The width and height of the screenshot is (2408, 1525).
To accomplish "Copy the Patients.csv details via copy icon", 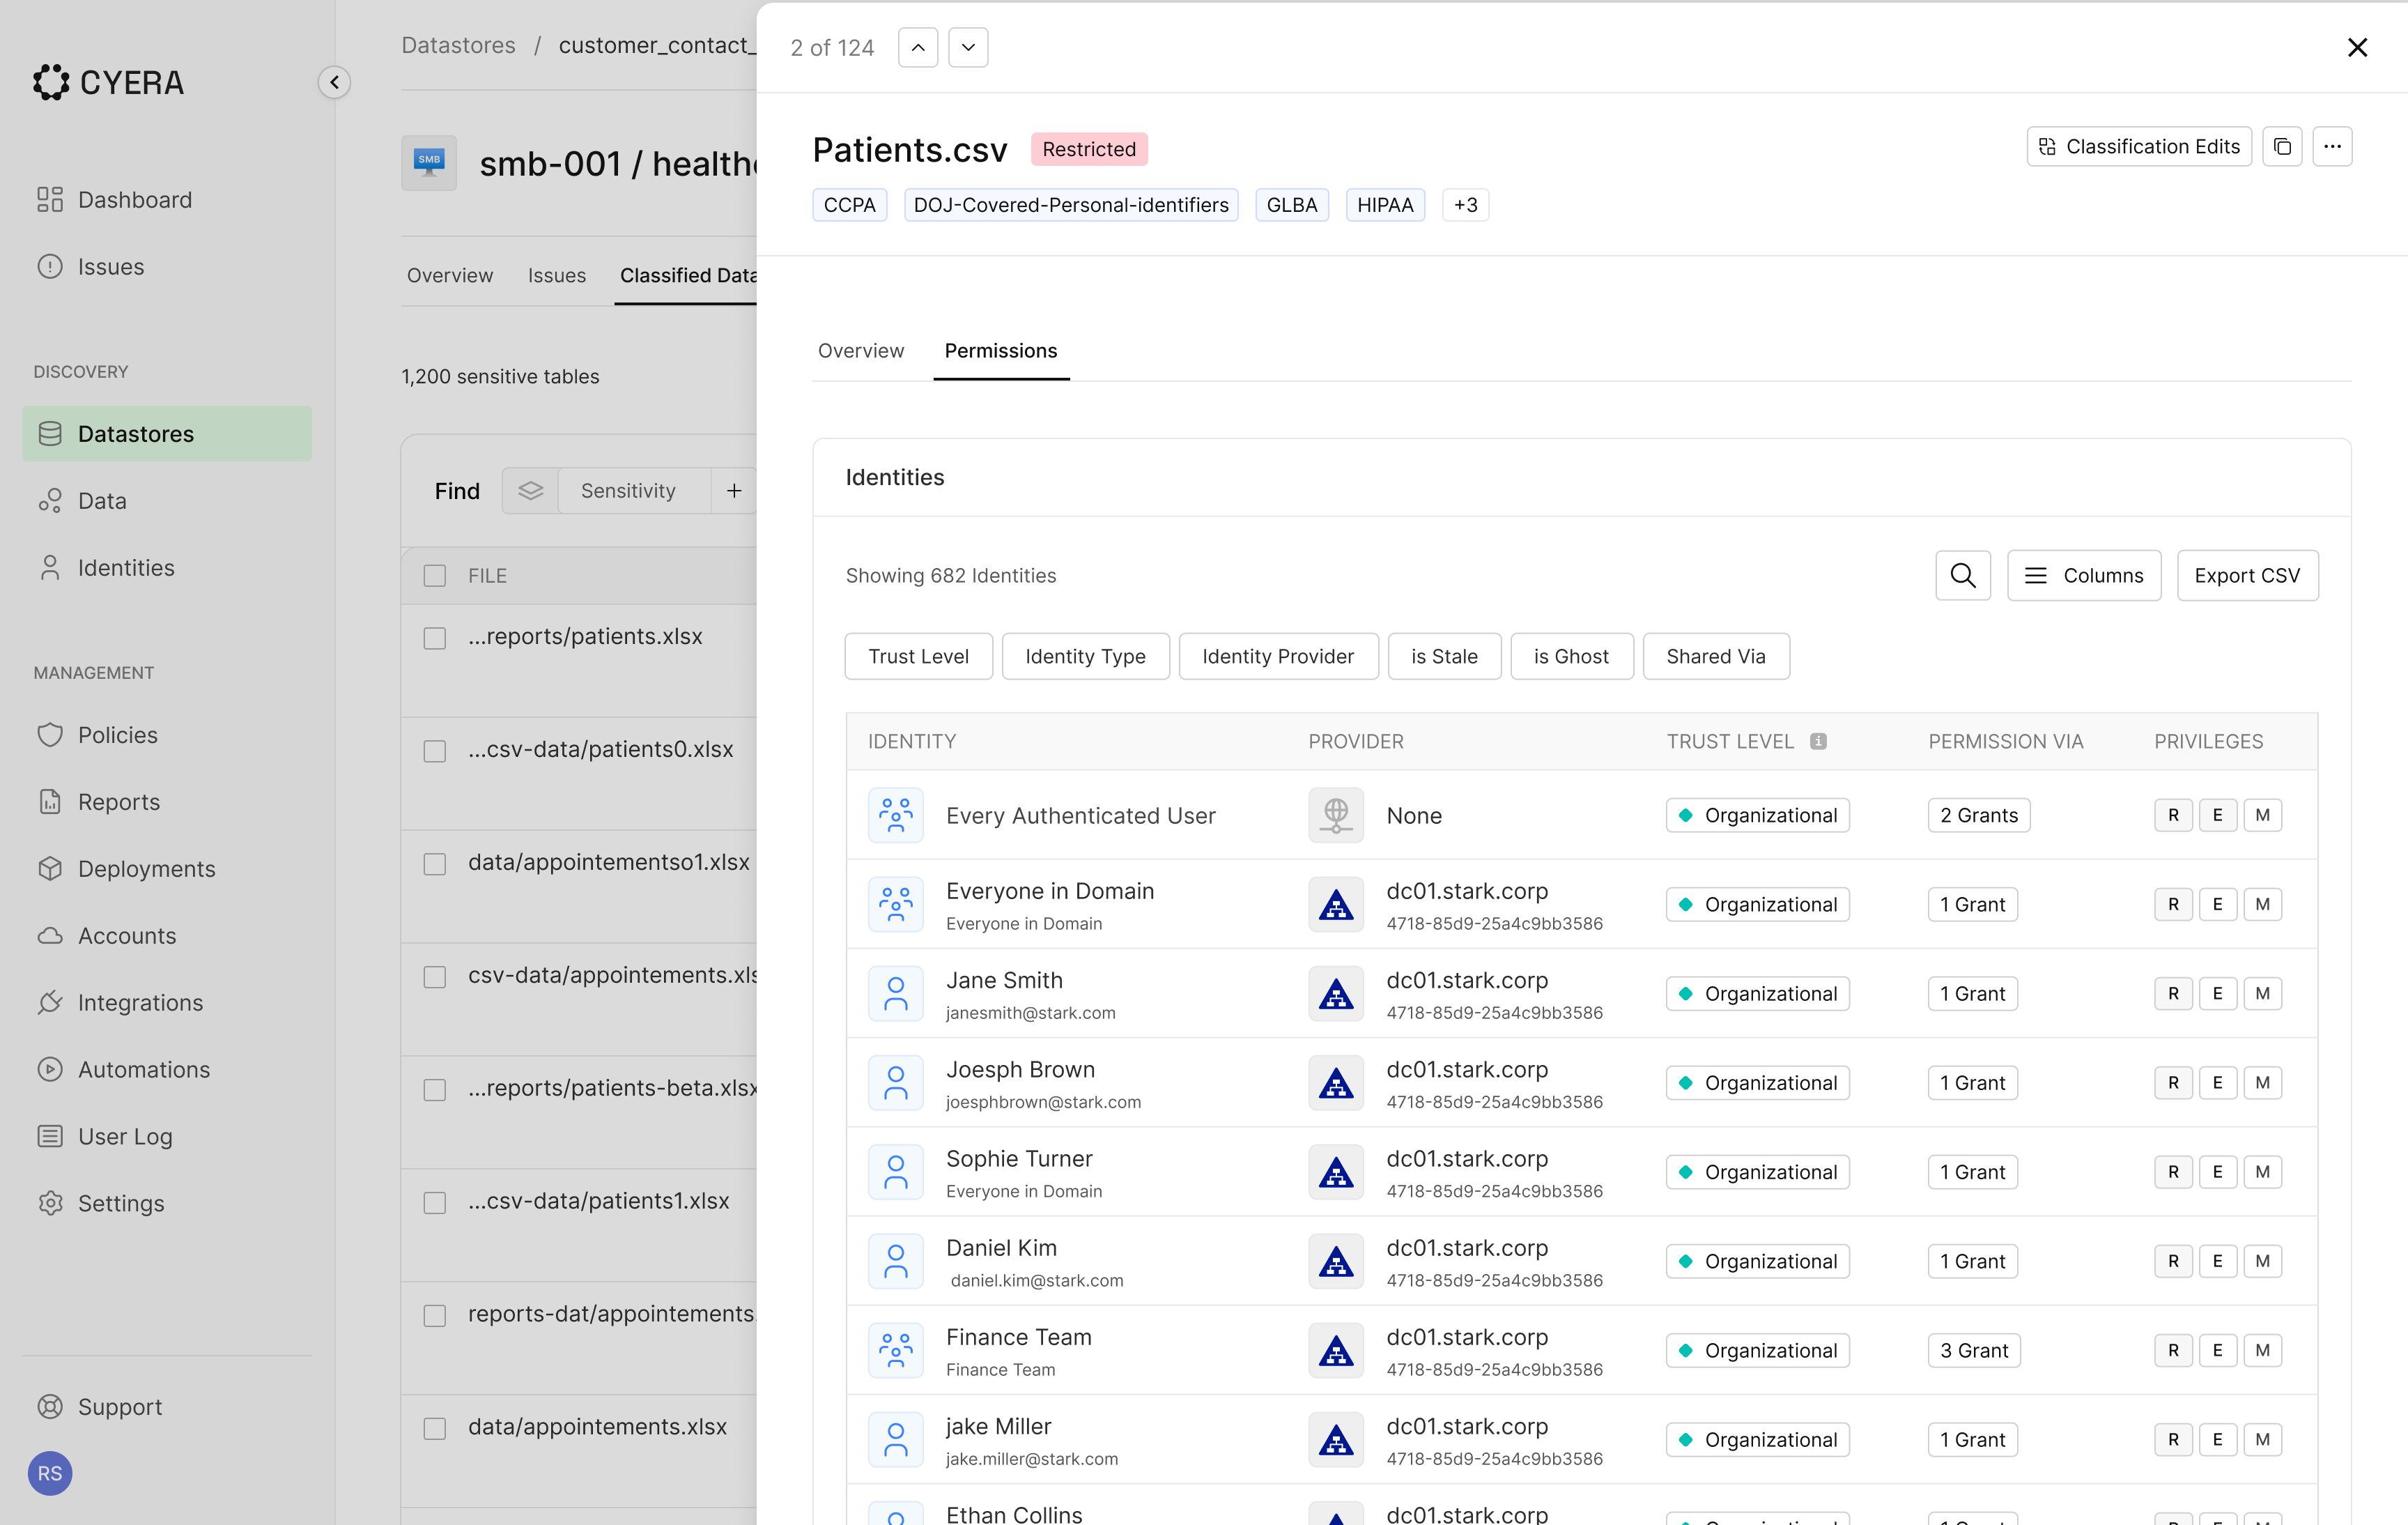I will (x=2283, y=146).
